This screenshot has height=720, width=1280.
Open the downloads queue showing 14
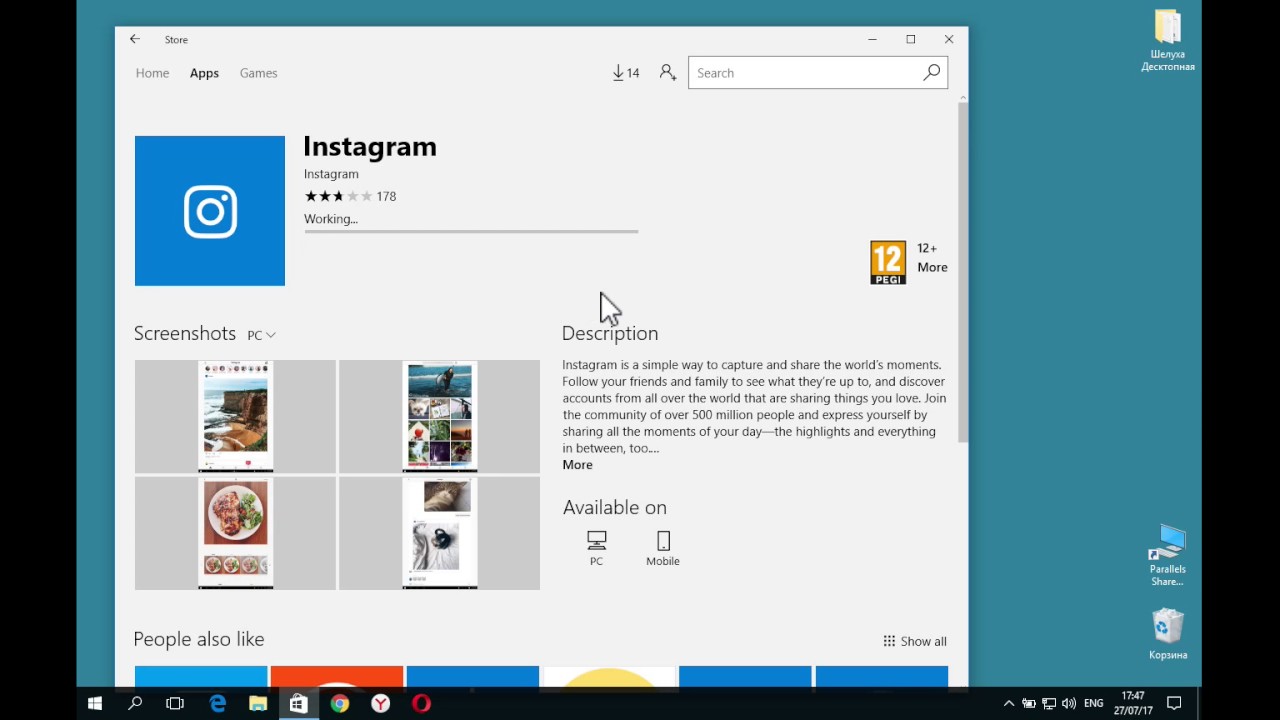(x=626, y=73)
